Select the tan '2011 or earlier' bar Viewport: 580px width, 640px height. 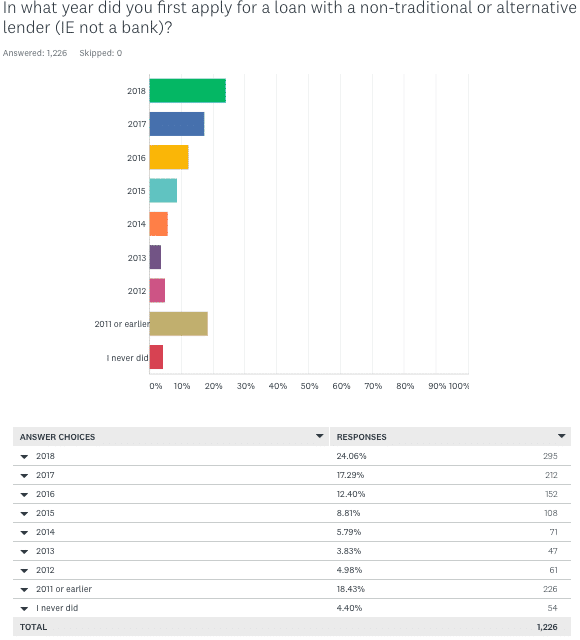[179, 324]
